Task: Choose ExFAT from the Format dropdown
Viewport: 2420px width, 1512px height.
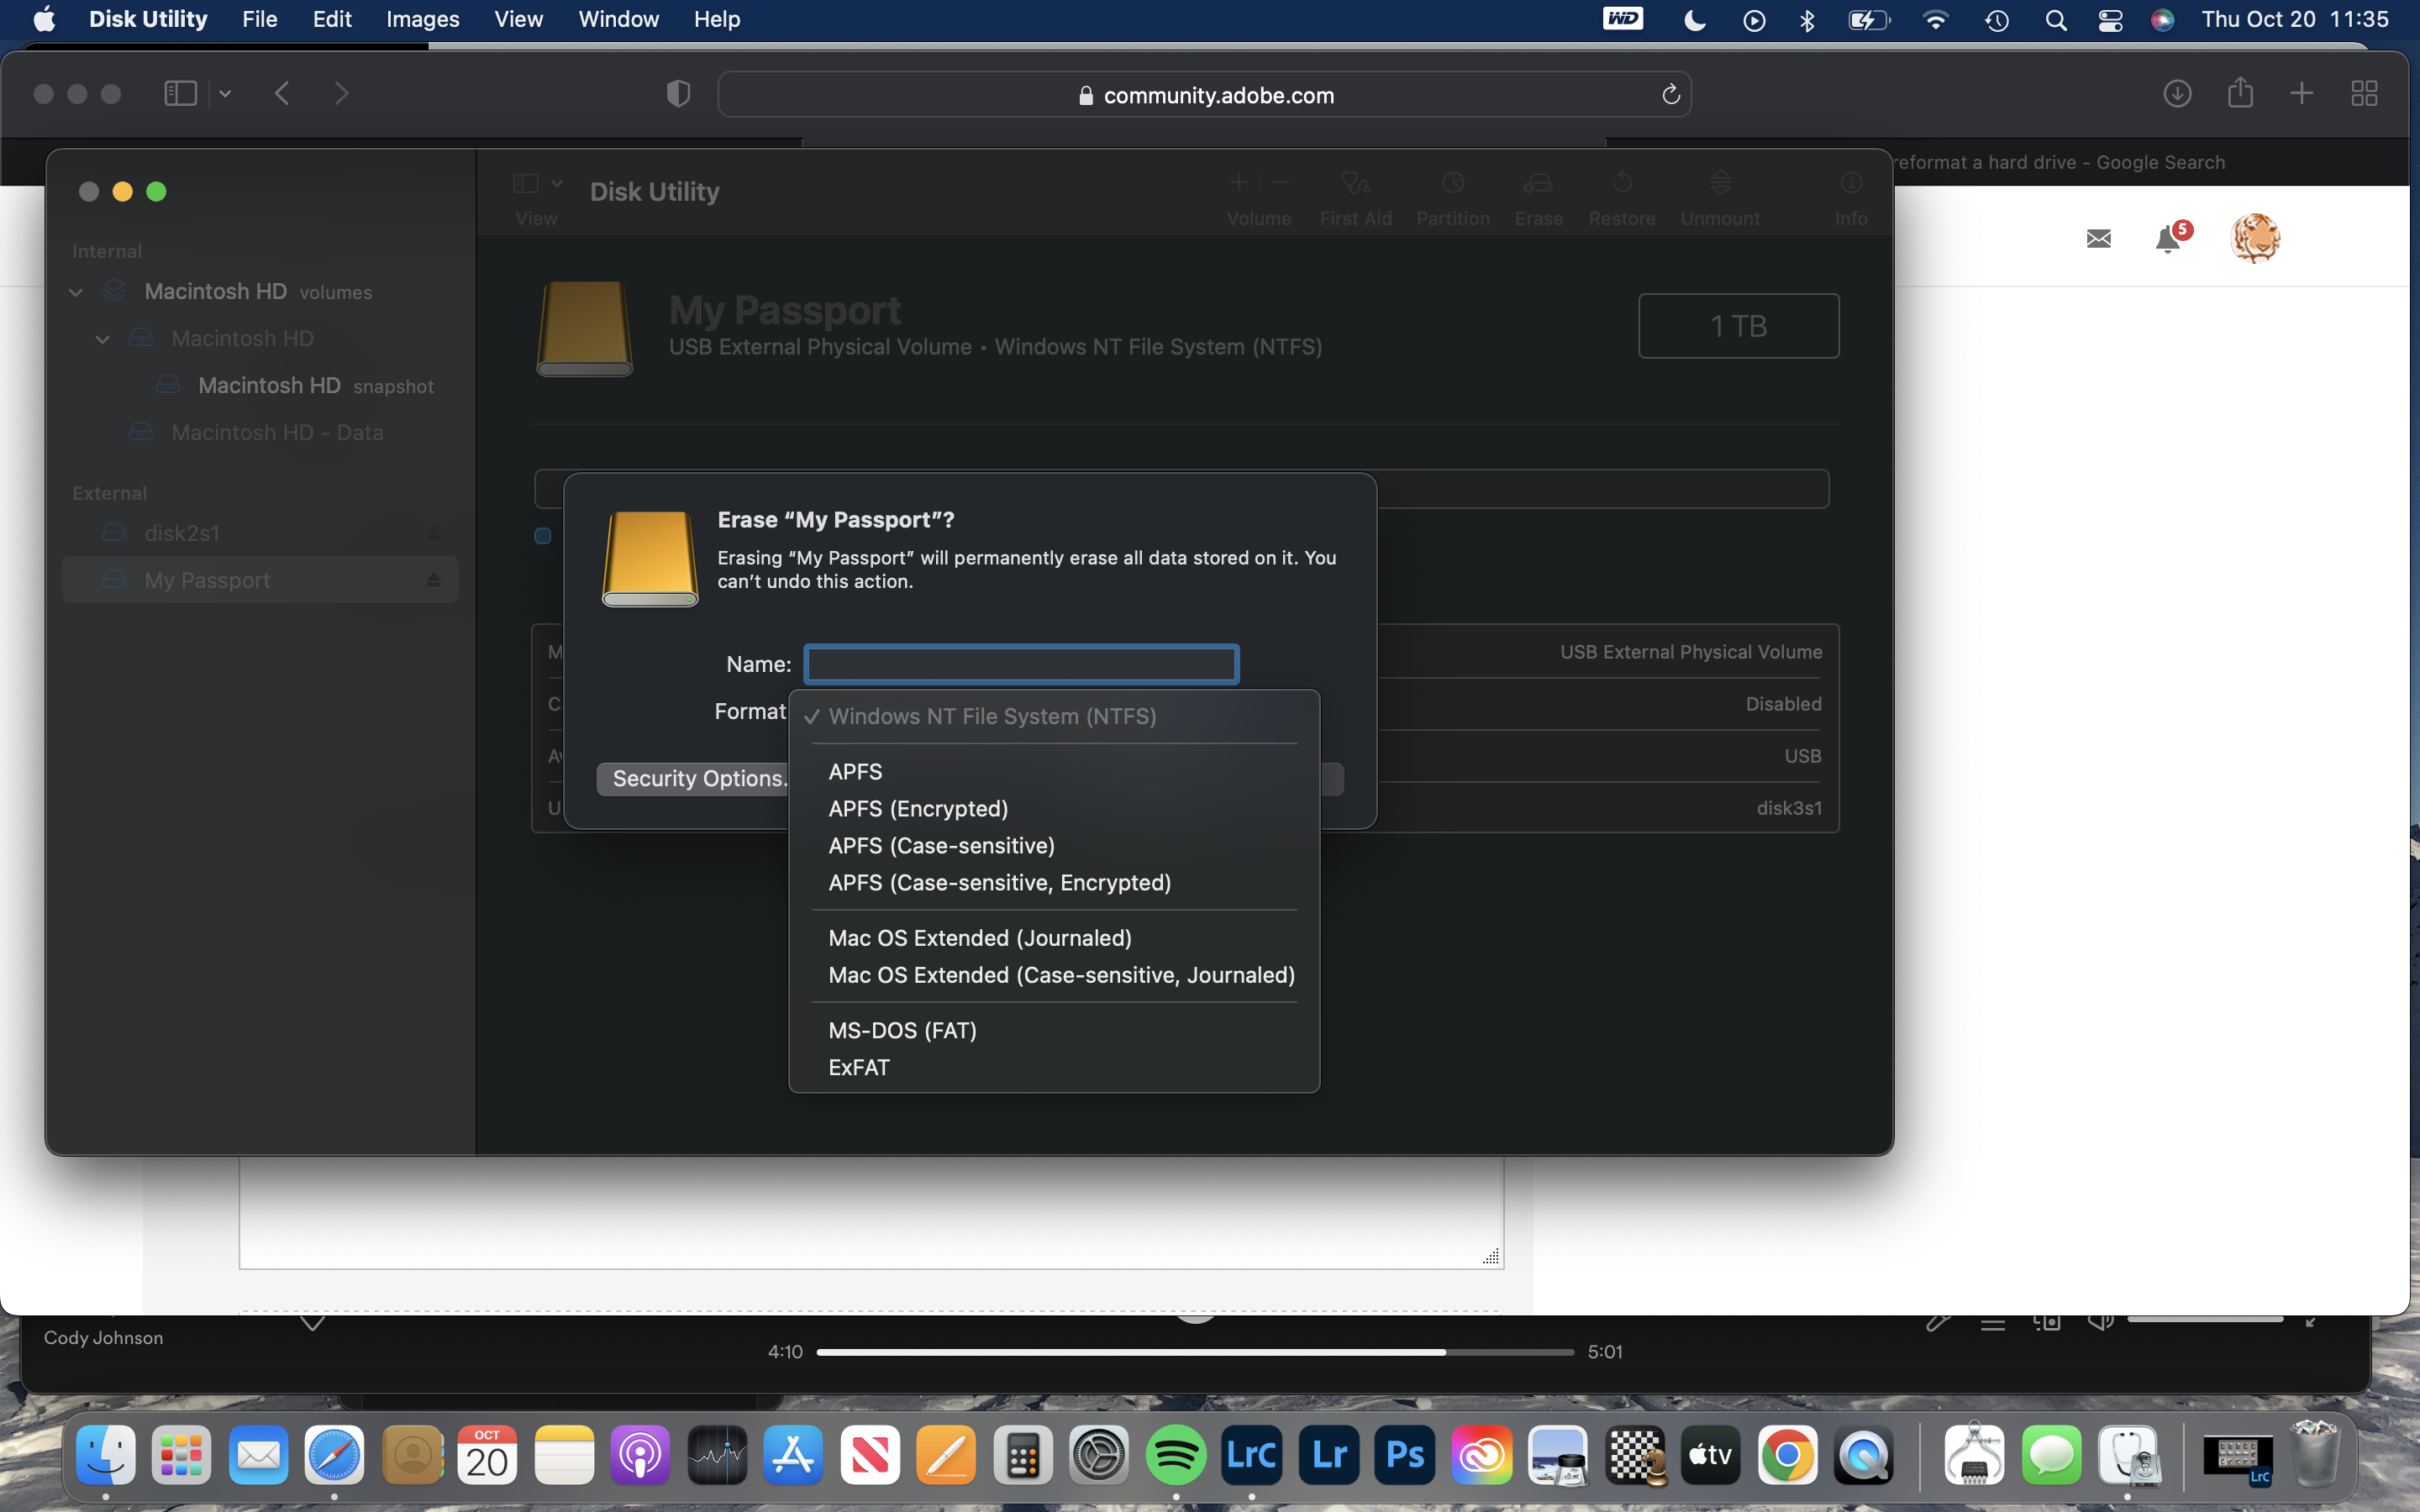Action: pos(858,1066)
